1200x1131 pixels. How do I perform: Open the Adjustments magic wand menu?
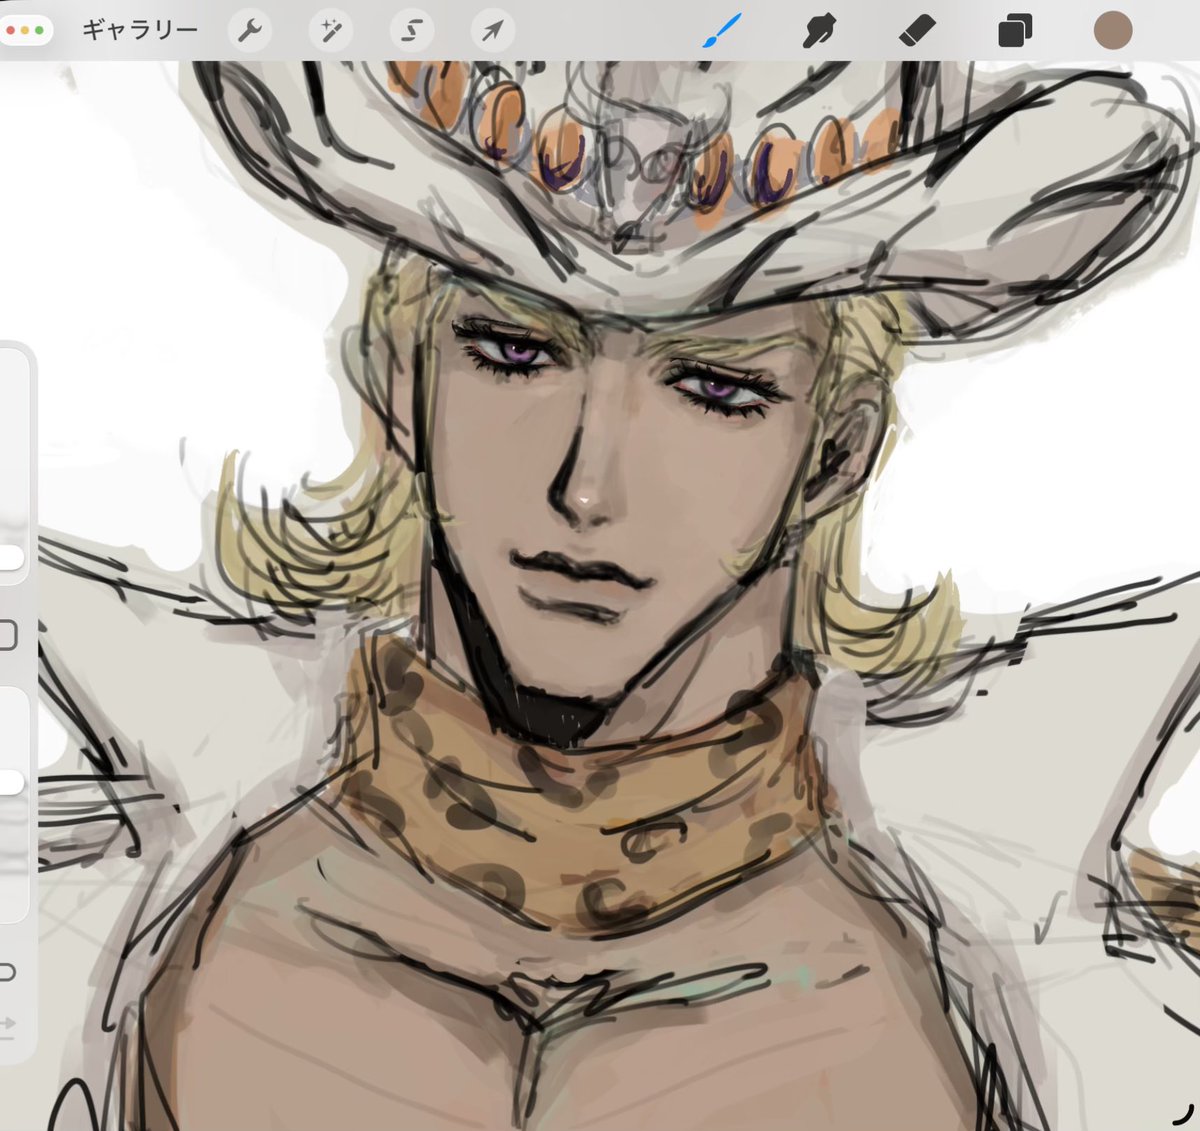pos(330,31)
